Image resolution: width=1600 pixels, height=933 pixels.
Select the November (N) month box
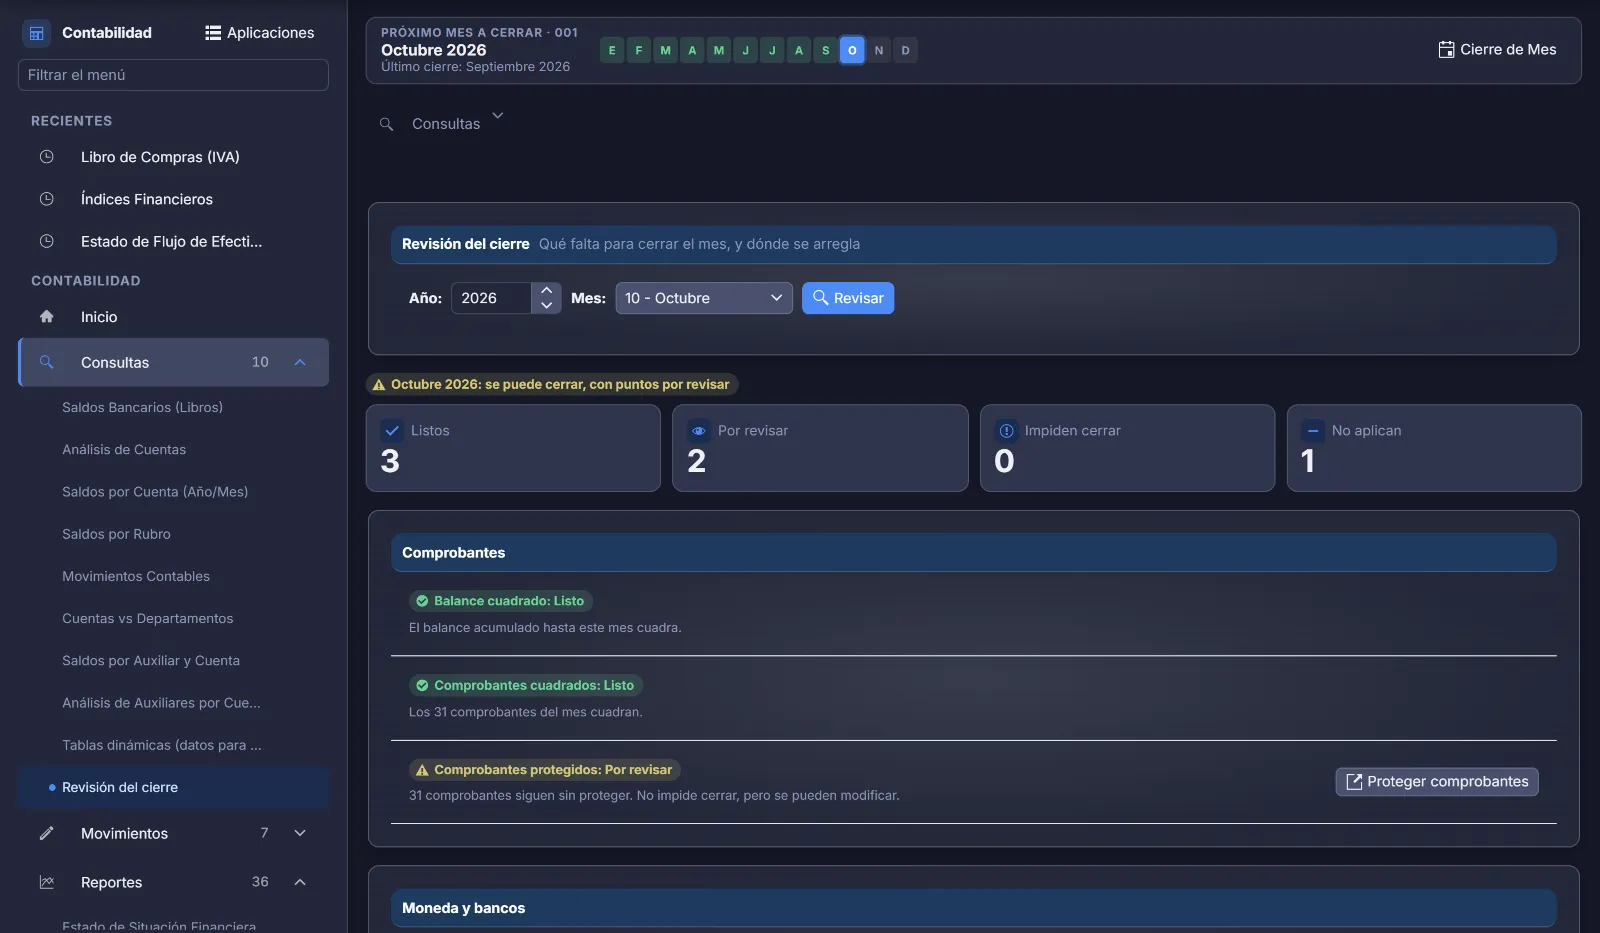[x=879, y=50]
